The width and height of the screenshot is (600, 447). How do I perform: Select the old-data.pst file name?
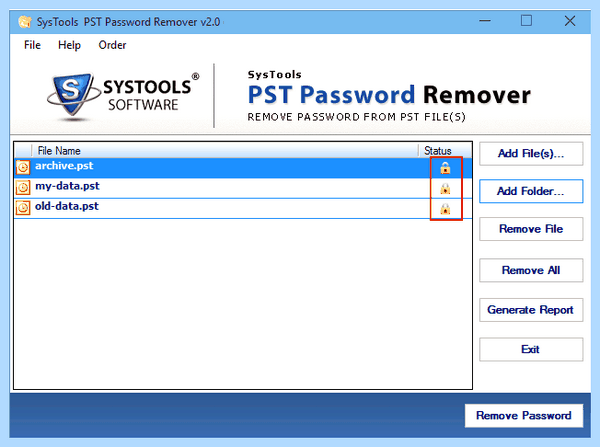67,207
